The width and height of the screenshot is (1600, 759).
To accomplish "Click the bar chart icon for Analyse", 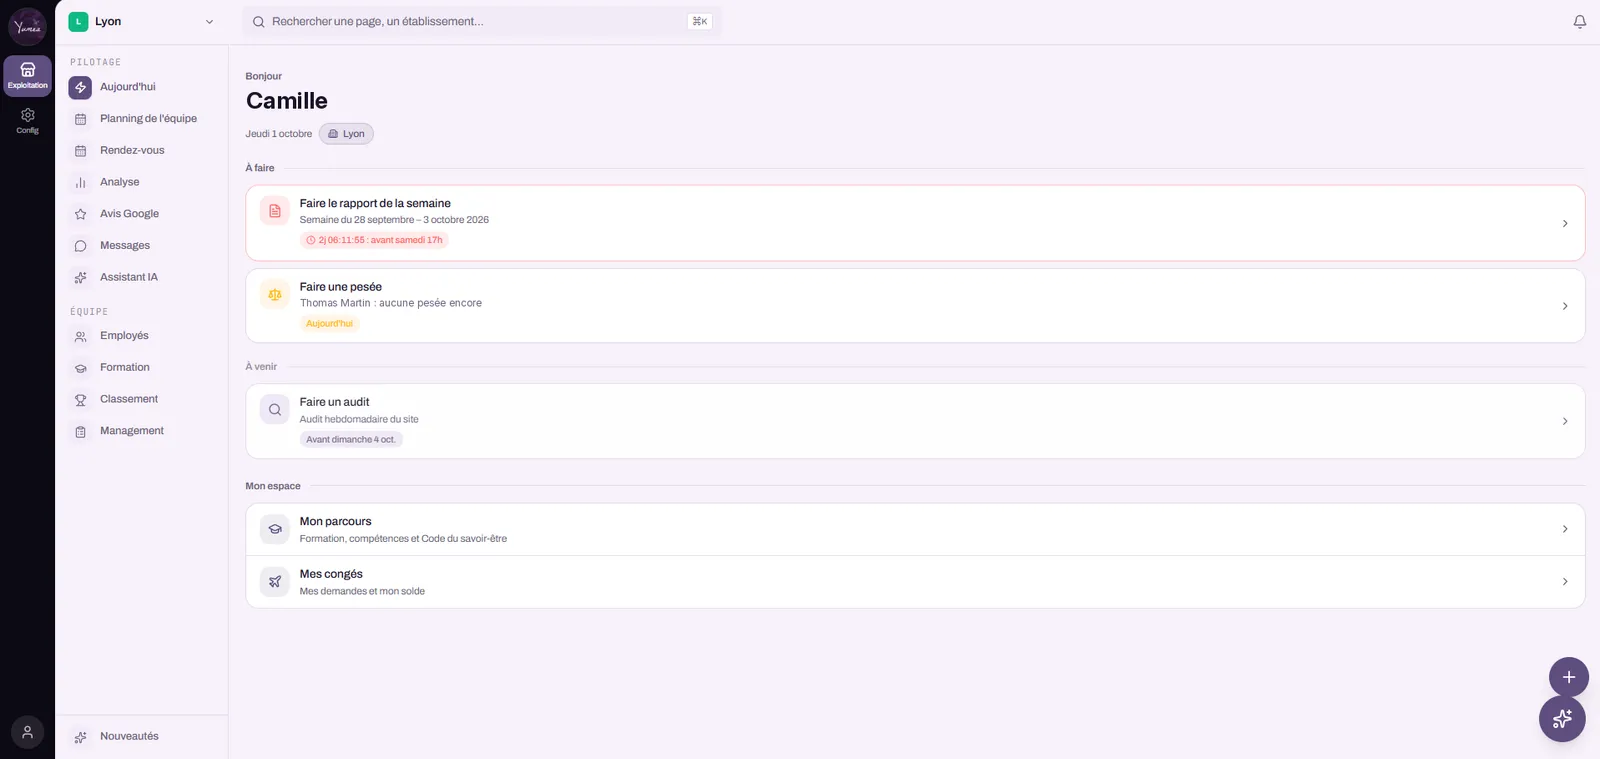I will pyautogui.click(x=81, y=183).
